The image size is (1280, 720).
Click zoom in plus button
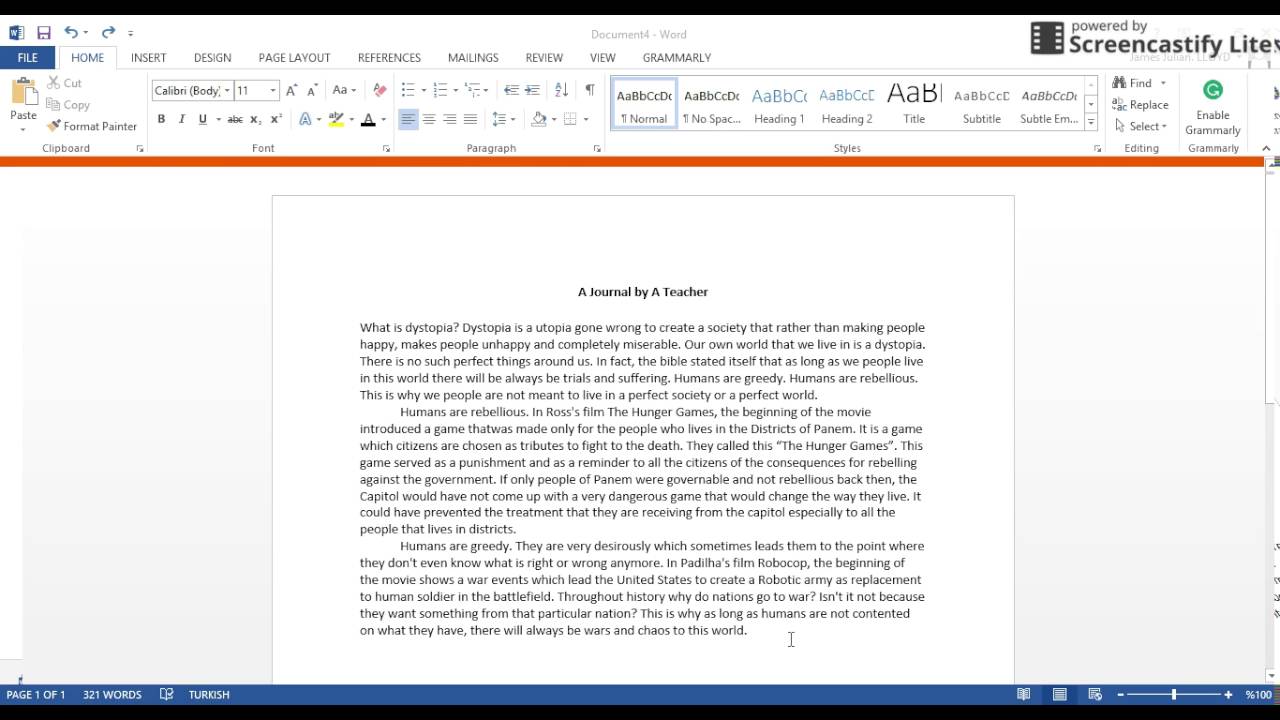click(1228, 694)
